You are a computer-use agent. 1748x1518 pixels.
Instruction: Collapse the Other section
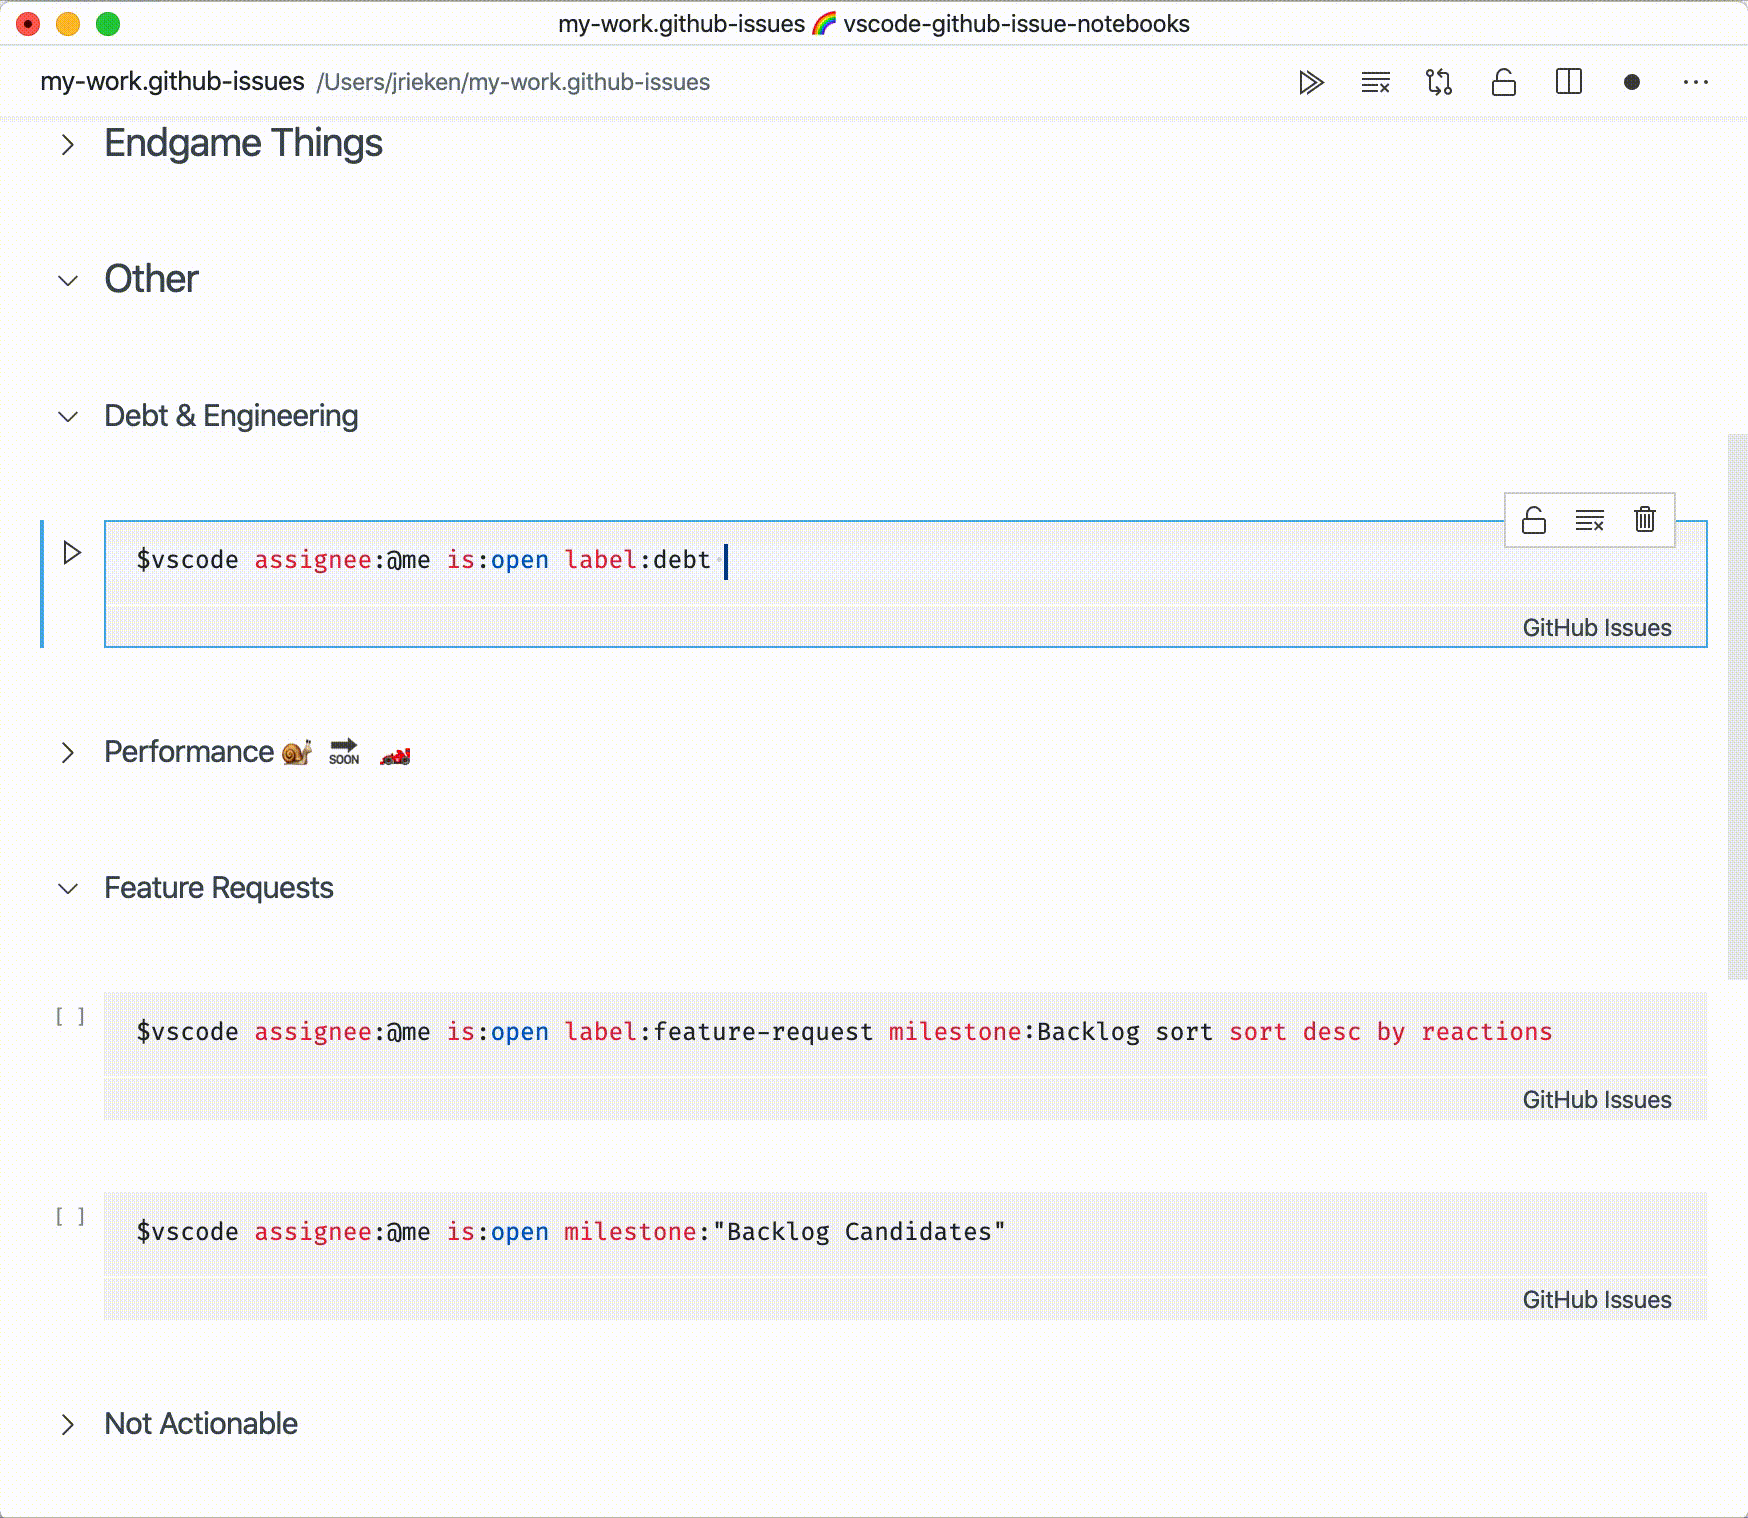[68, 281]
